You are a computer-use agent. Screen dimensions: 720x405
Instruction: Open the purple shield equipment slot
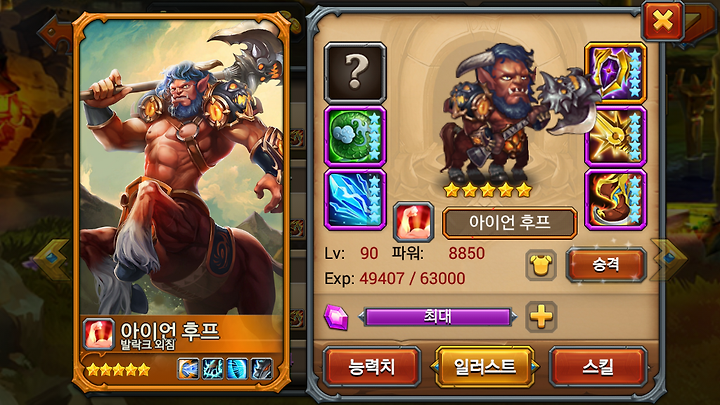point(615,73)
